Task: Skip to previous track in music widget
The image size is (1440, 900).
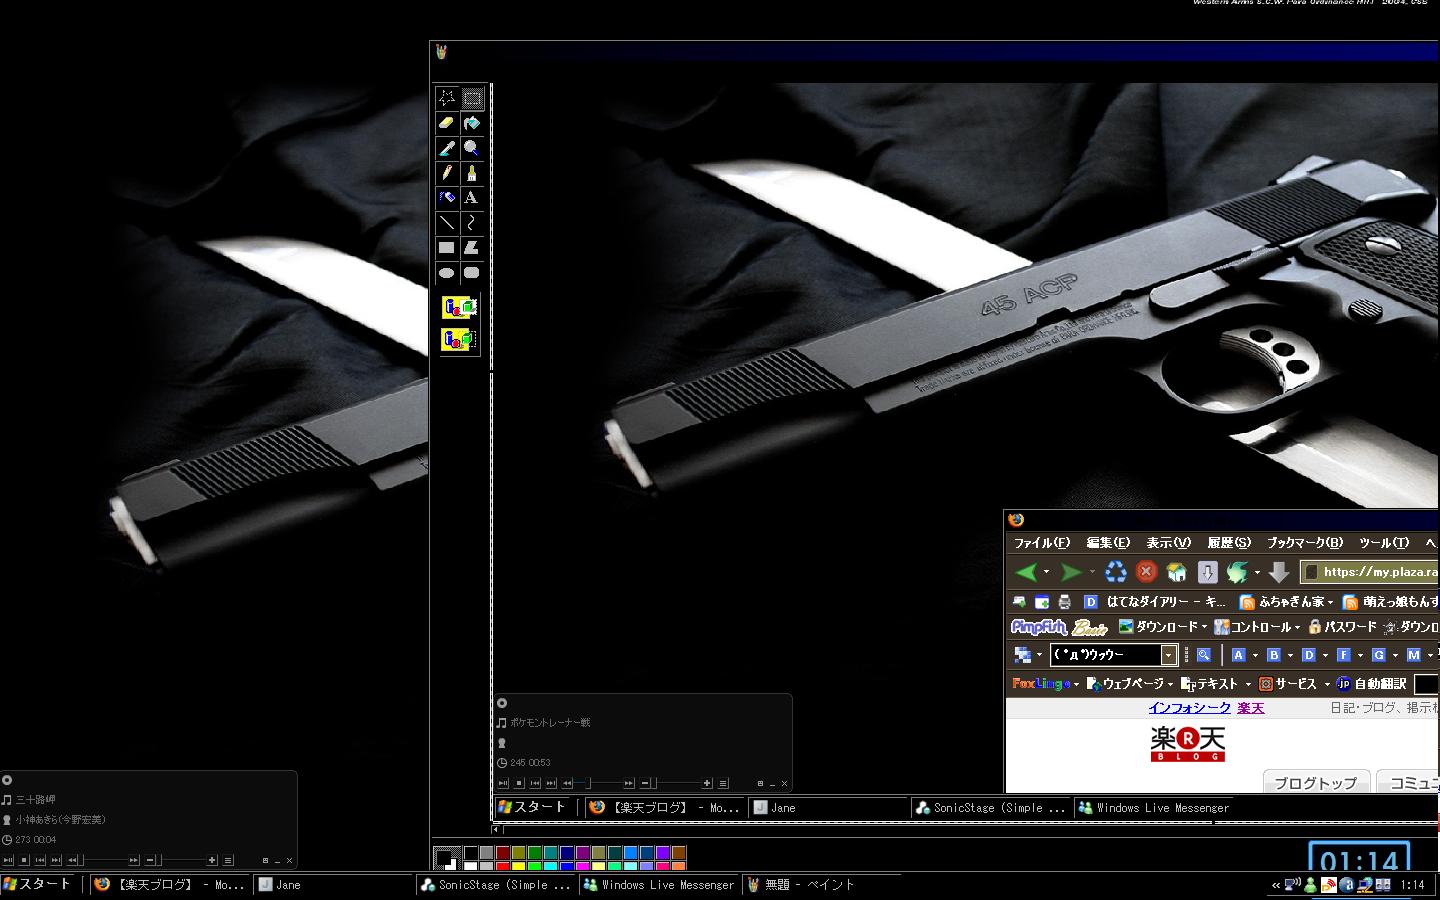Action: [40, 860]
